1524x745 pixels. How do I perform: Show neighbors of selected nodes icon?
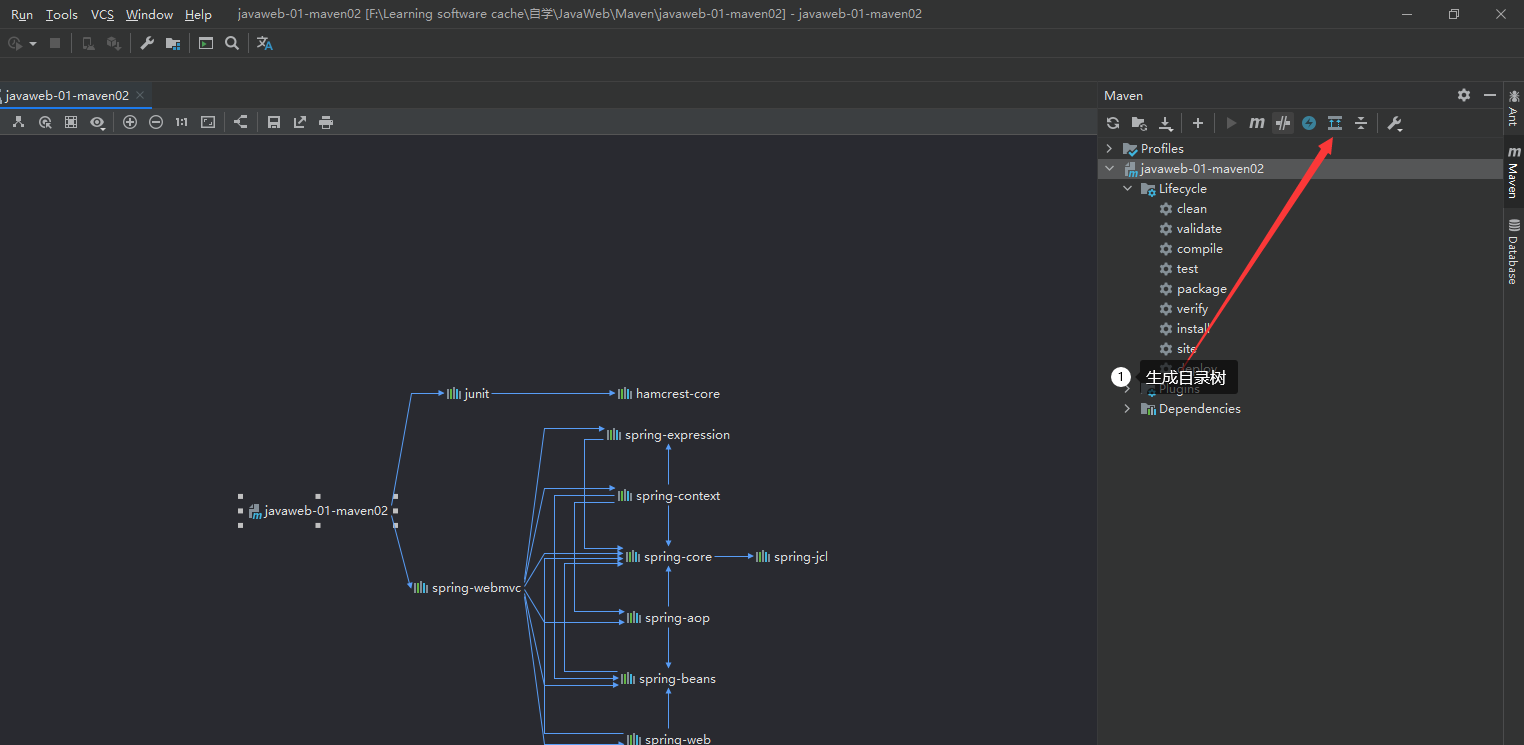(x=71, y=122)
